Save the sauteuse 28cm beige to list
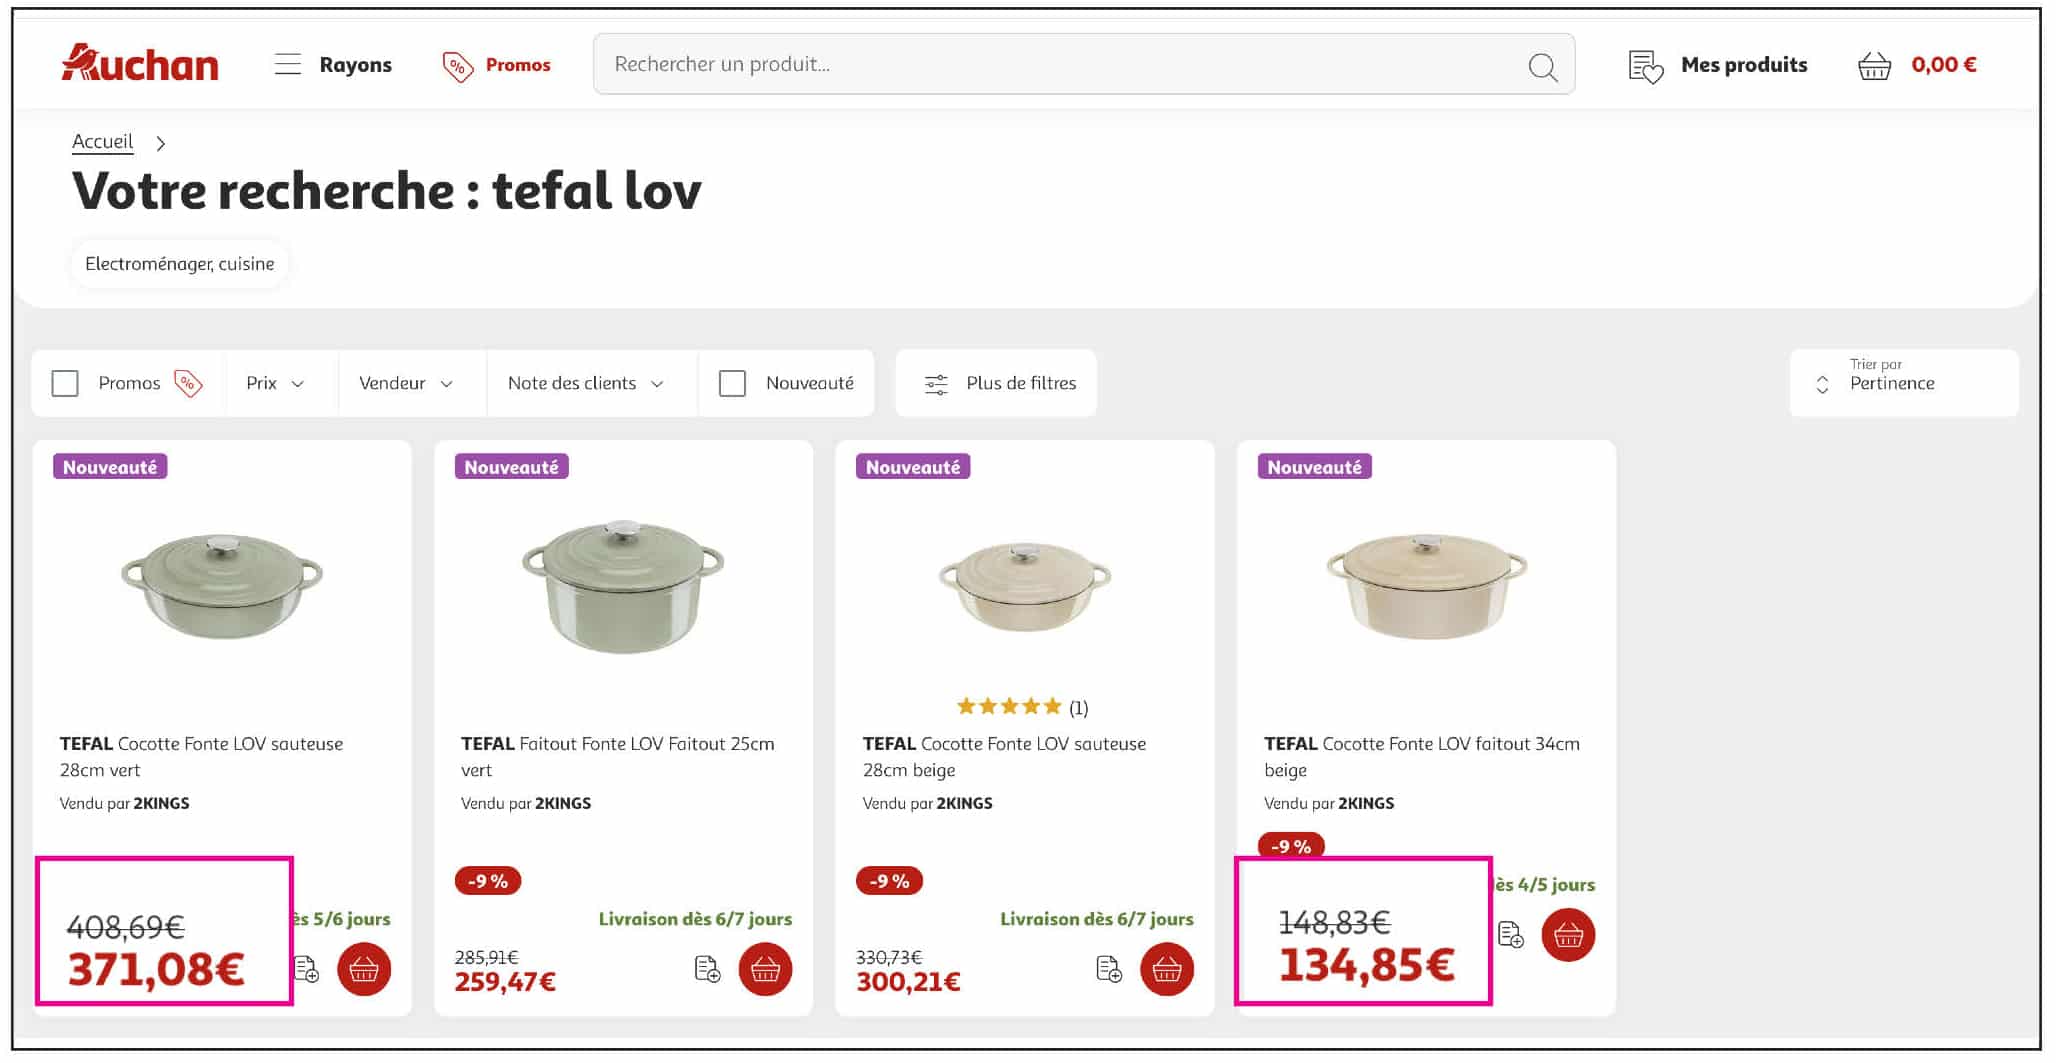This screenshot has width=2056, height=1063. 1109,969
